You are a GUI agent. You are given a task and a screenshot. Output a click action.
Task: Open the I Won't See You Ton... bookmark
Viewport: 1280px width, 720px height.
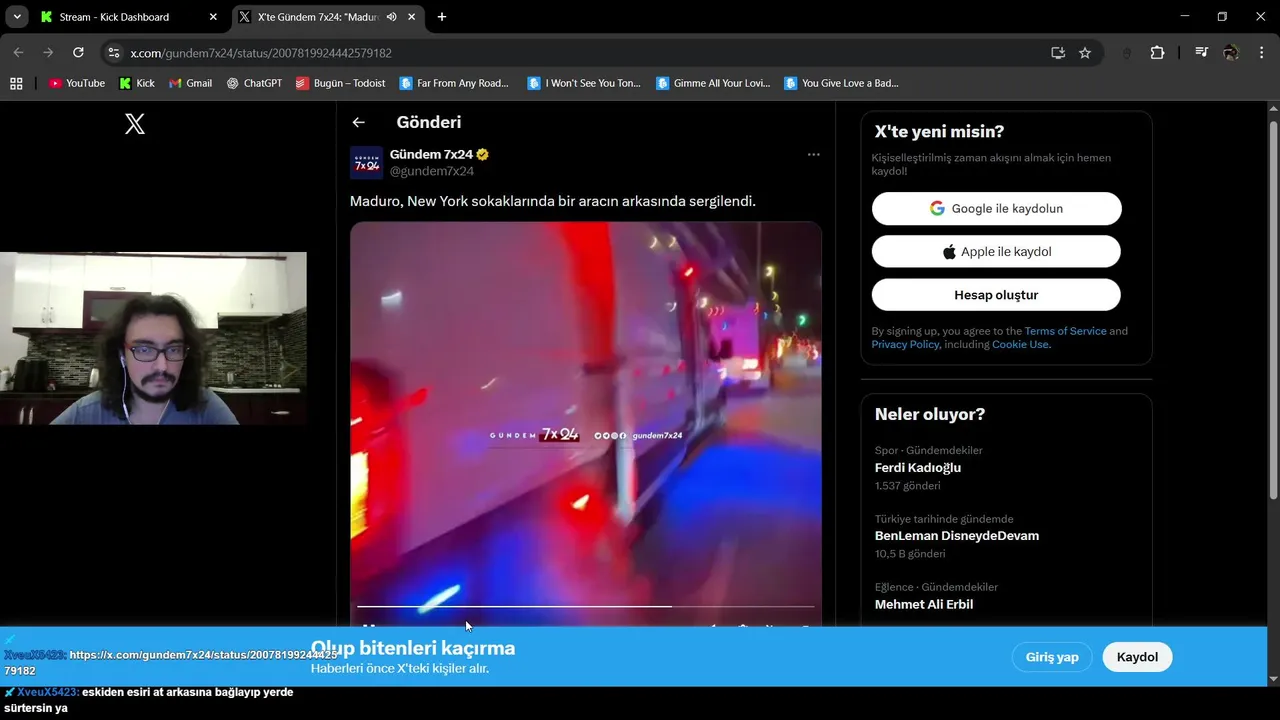(584, 83)
